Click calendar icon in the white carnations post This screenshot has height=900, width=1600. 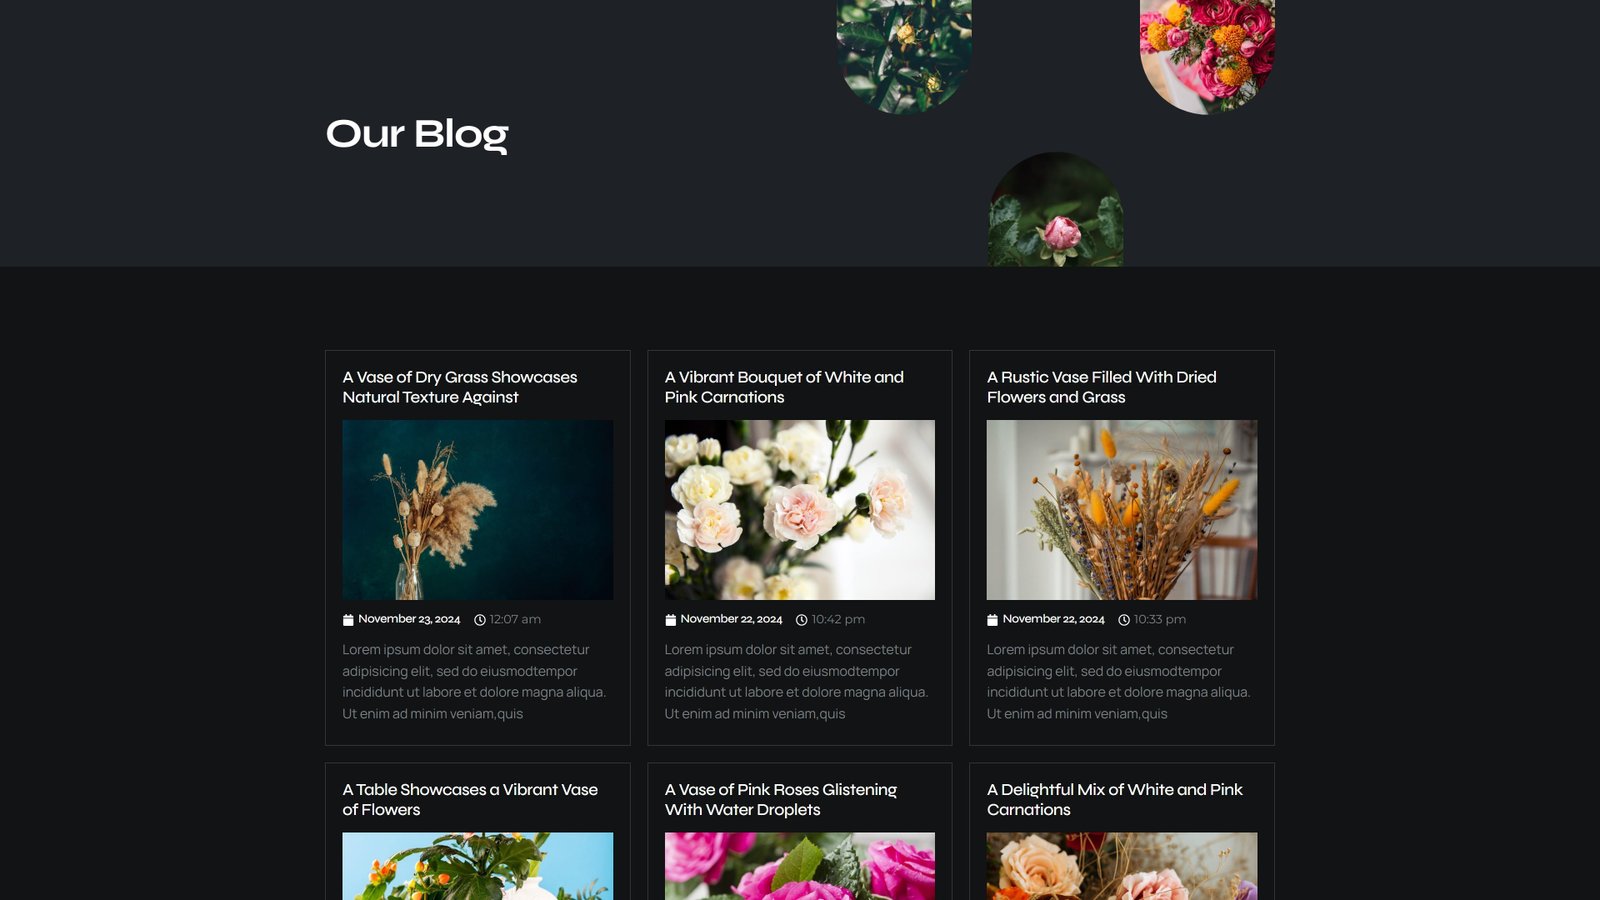click(x=670, y=620)
